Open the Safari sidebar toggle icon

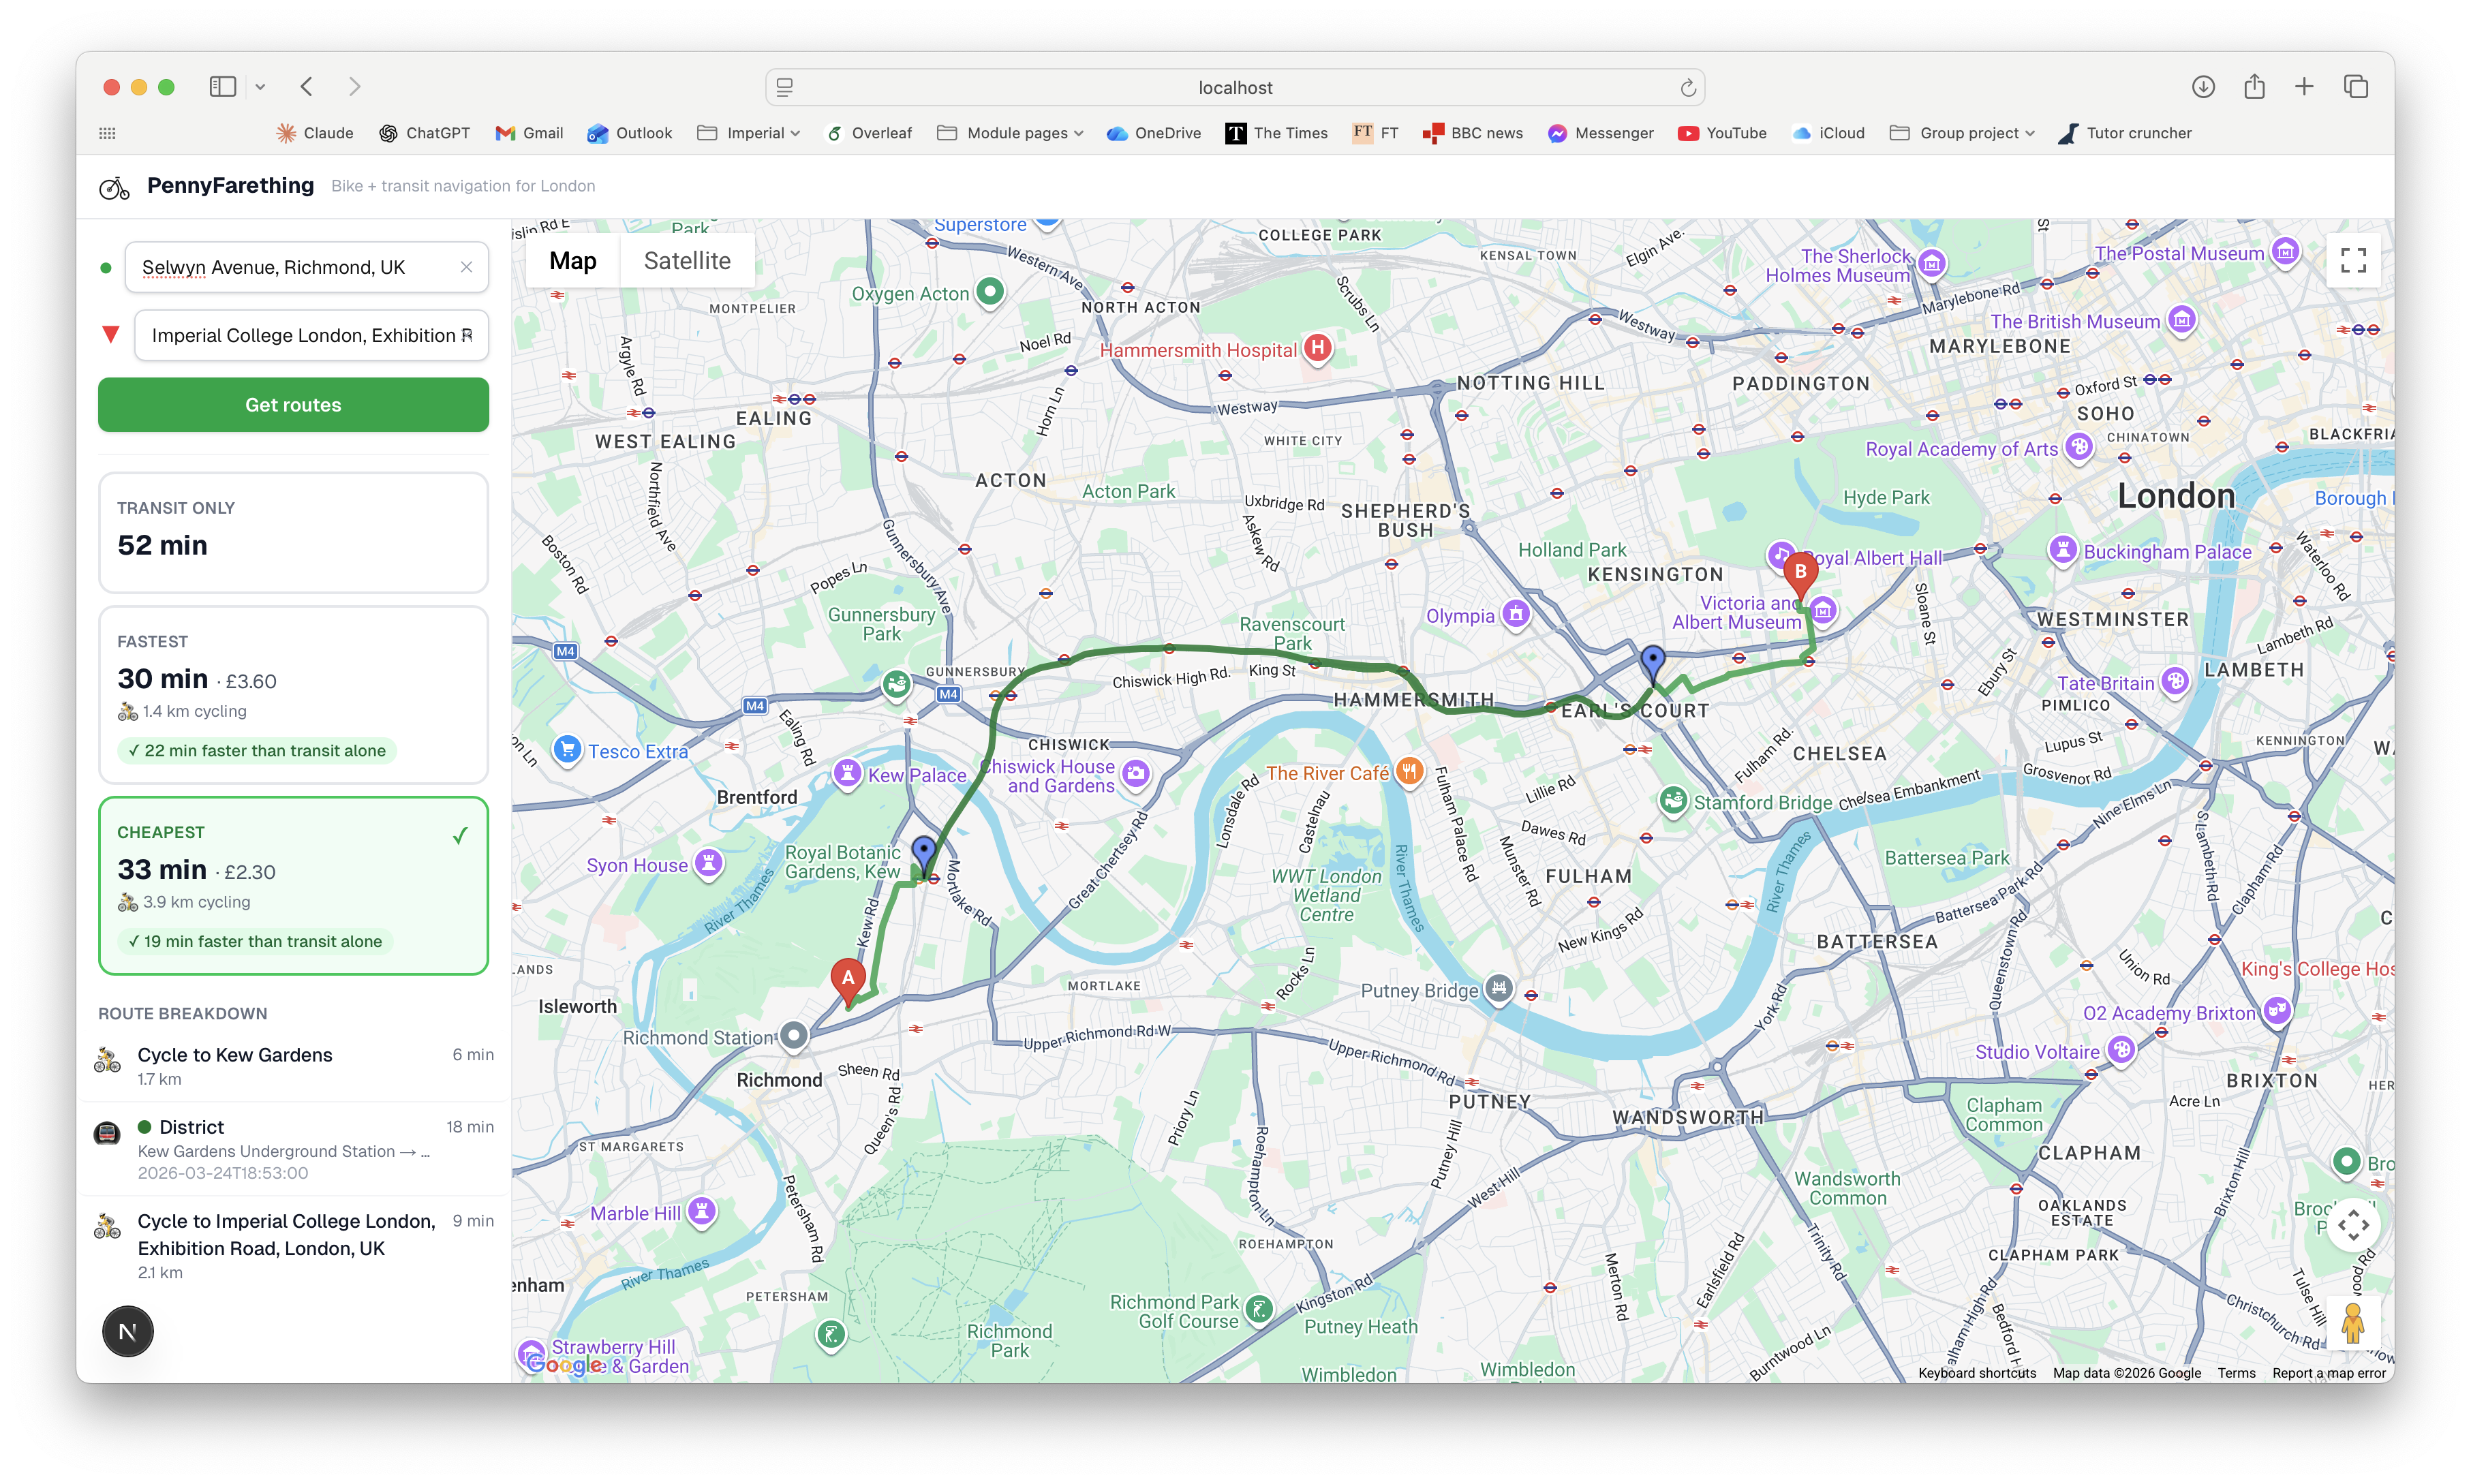pyautogui.click(x=222, y=87)
